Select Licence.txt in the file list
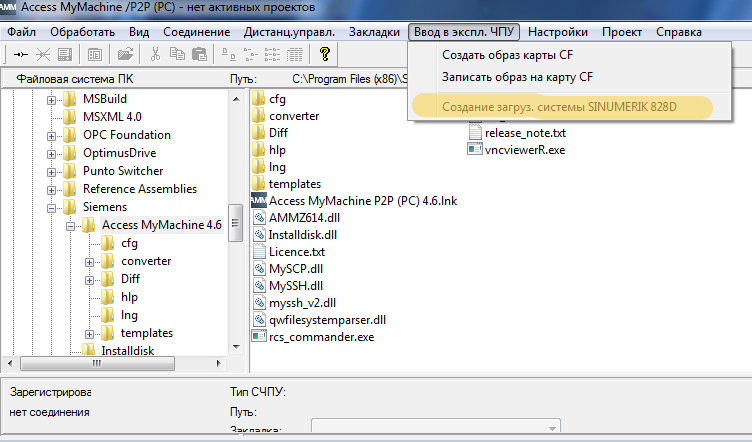This screenshot has width=752, height=442. point(297,252)
